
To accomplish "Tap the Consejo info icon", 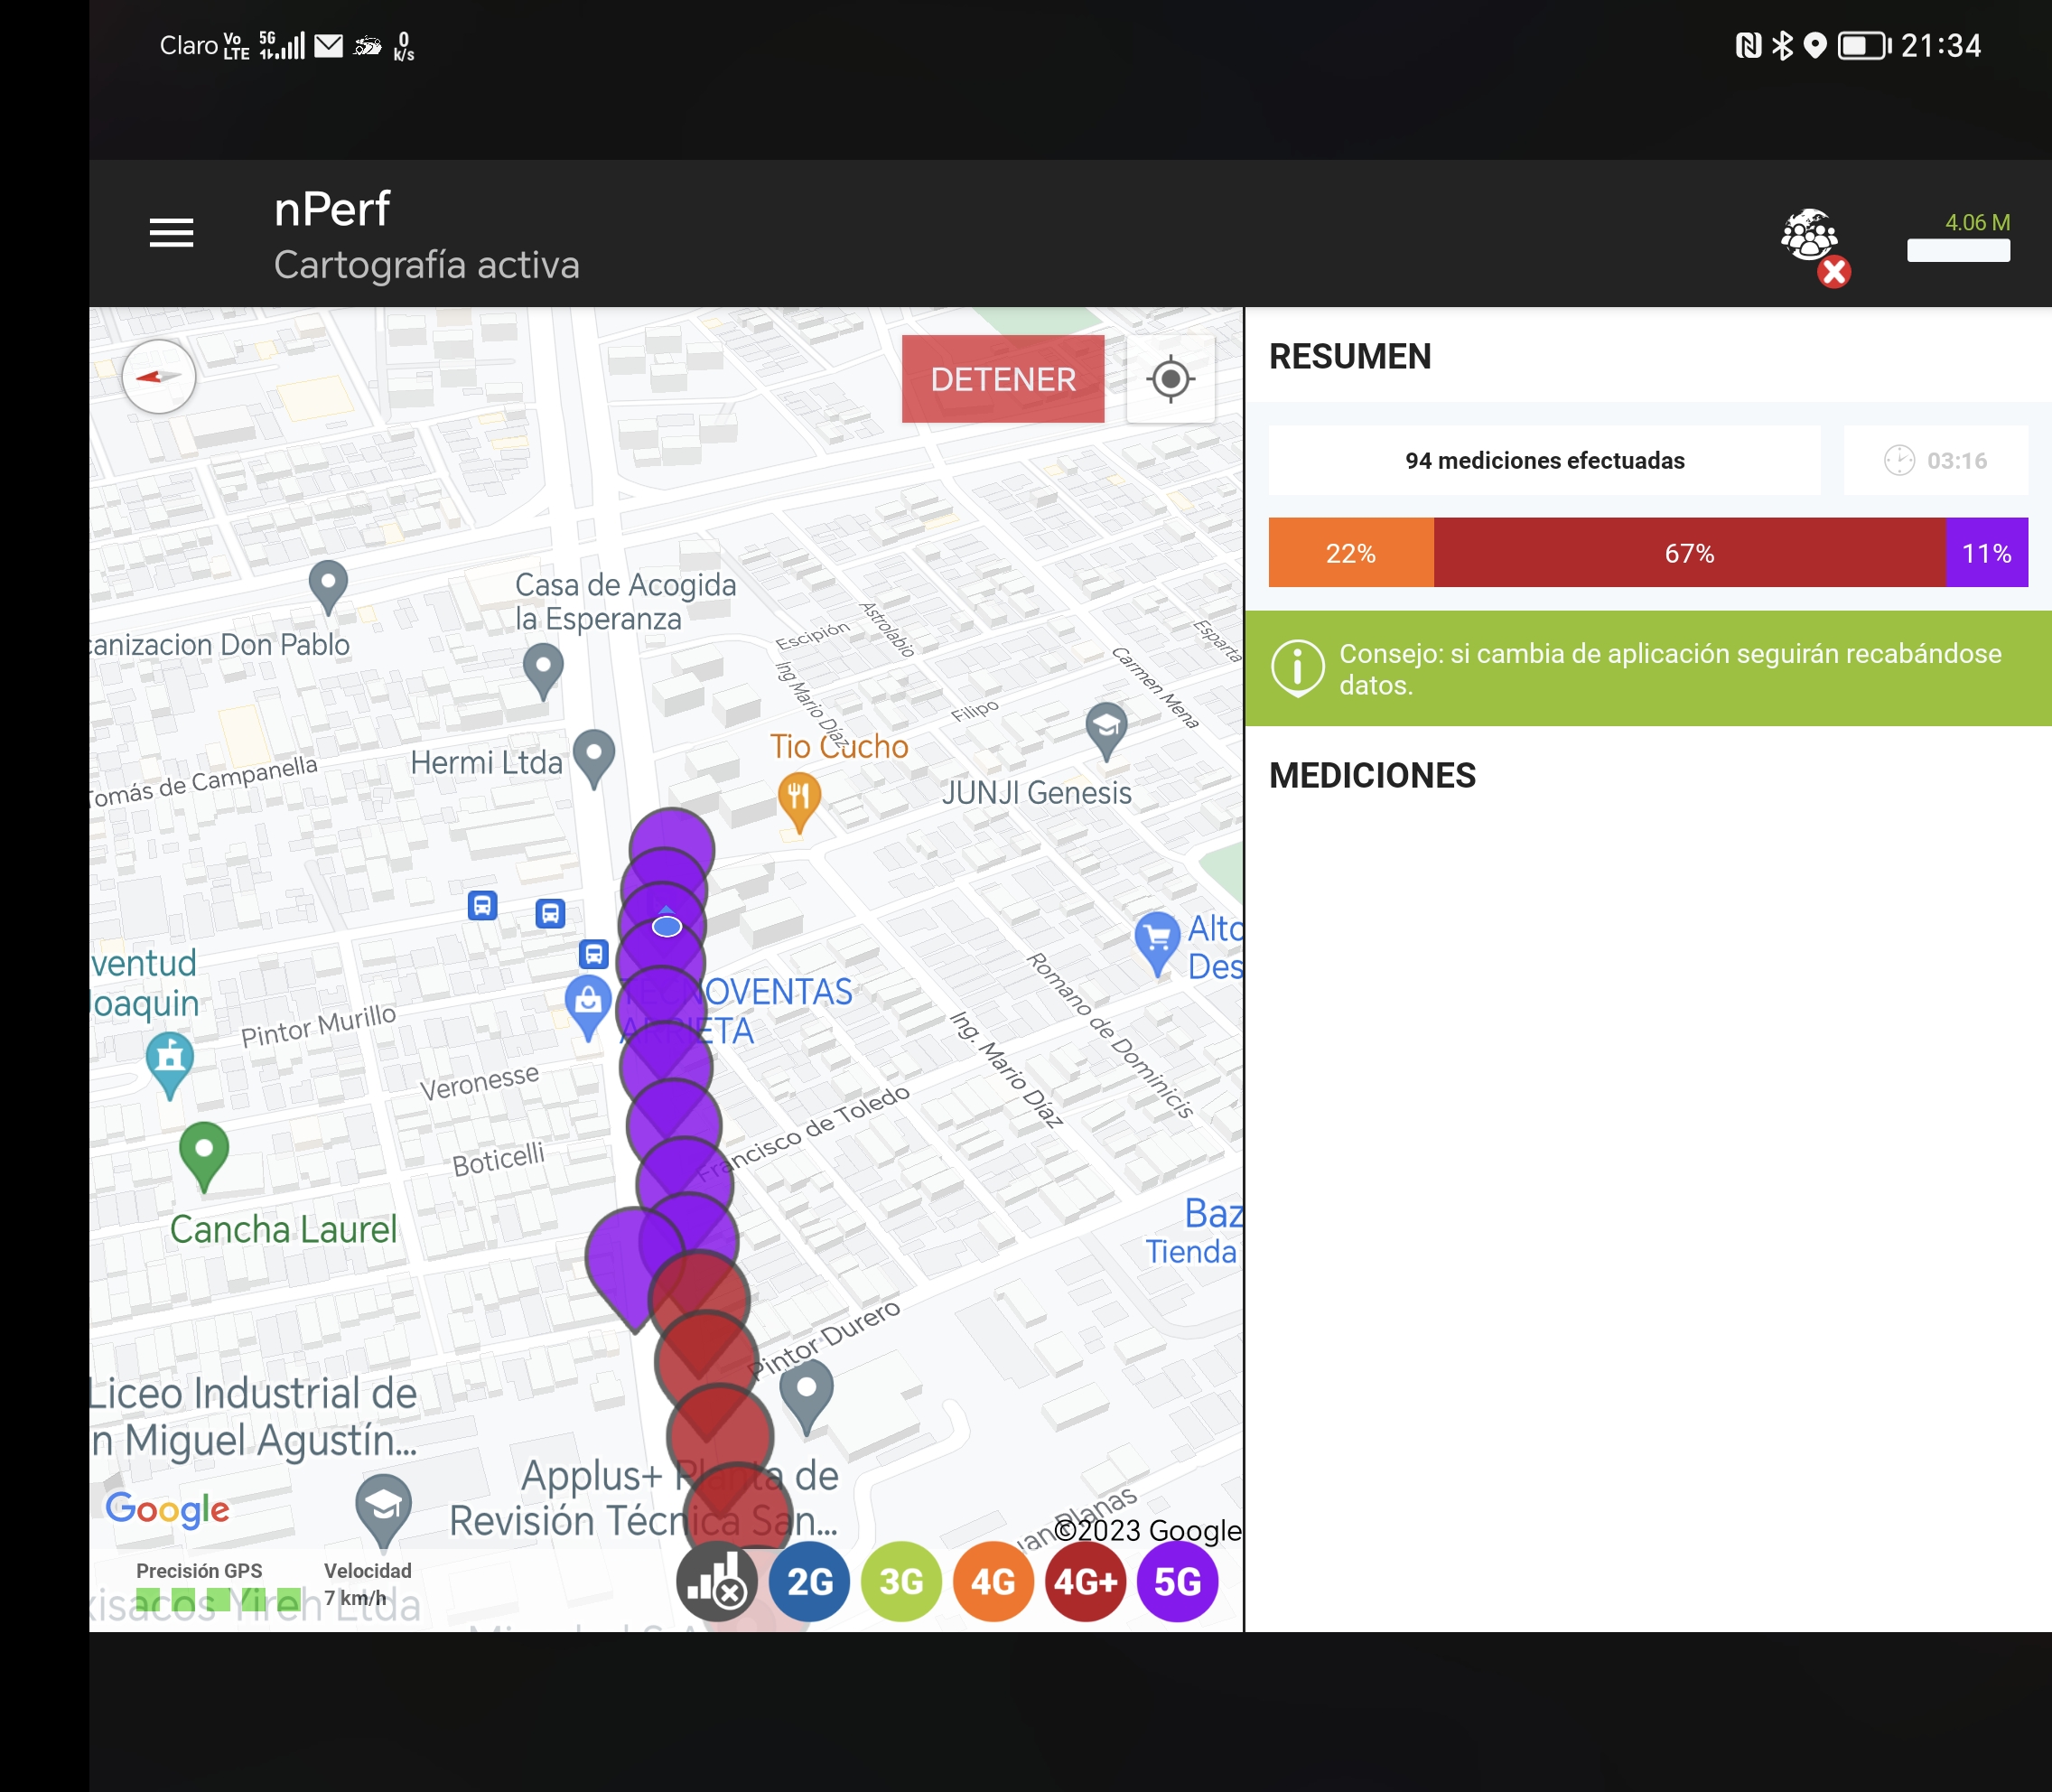I will (1297, 668).
